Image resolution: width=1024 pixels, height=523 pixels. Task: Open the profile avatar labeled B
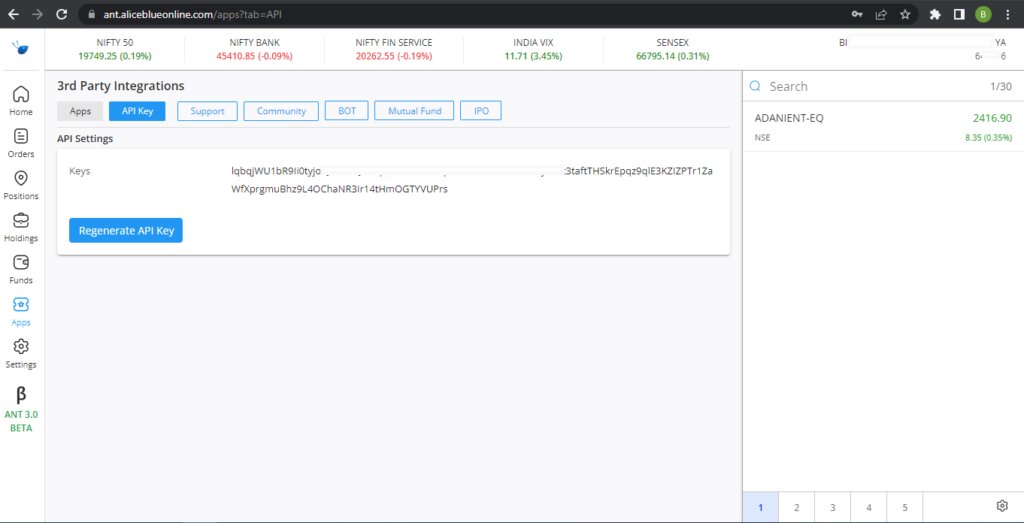click(x=983, y=14)
